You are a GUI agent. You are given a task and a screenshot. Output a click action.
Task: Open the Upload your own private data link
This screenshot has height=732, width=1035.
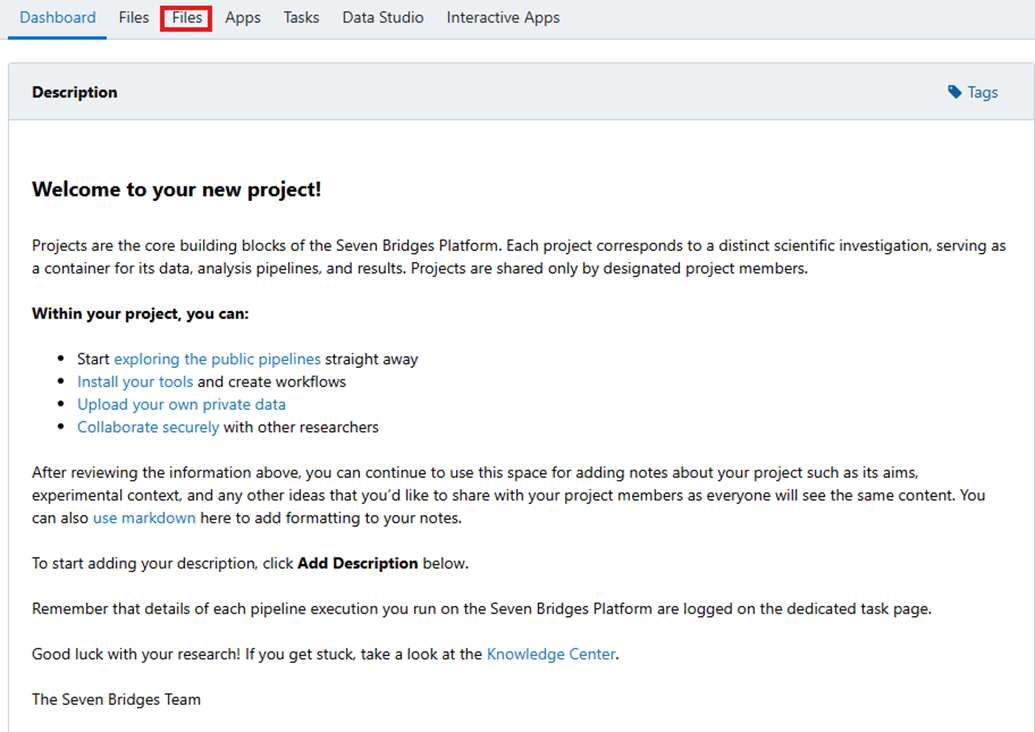pyautogui.click(x=181, y=404)
